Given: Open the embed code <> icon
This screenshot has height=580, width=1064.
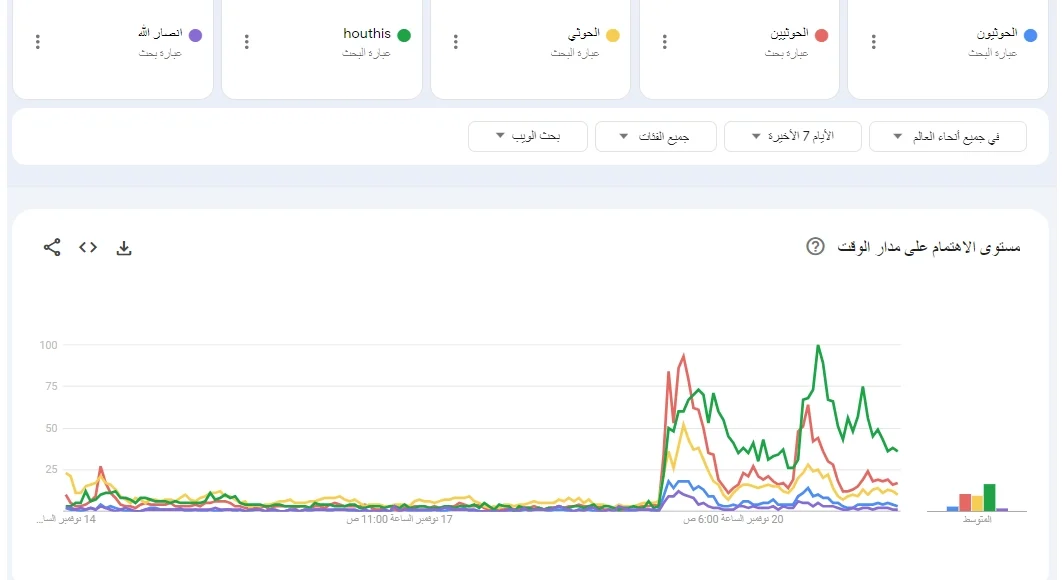Looking at the screenshot, I should coord(87,247).
